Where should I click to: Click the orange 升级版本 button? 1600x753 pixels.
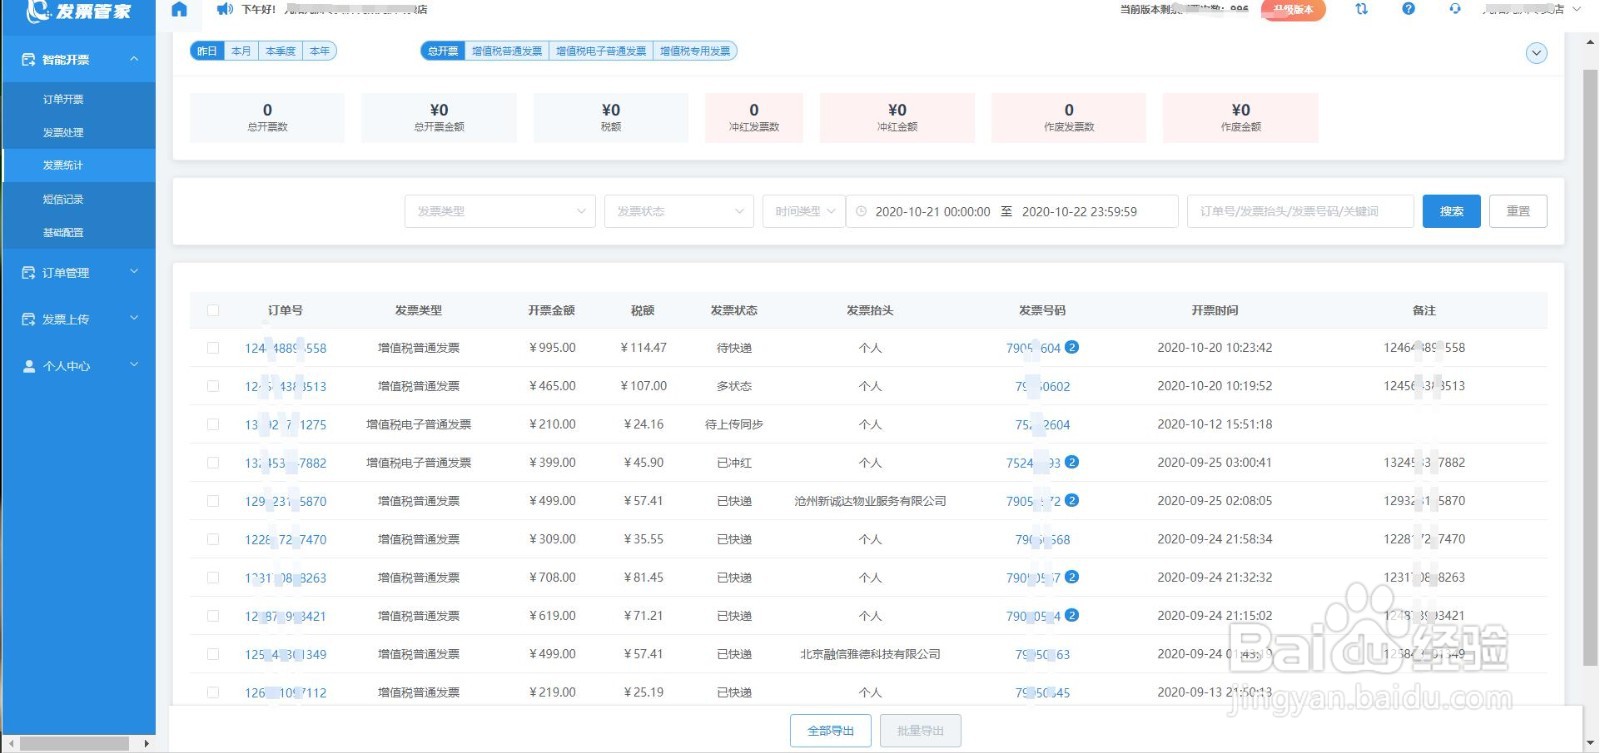(1293, 10)
